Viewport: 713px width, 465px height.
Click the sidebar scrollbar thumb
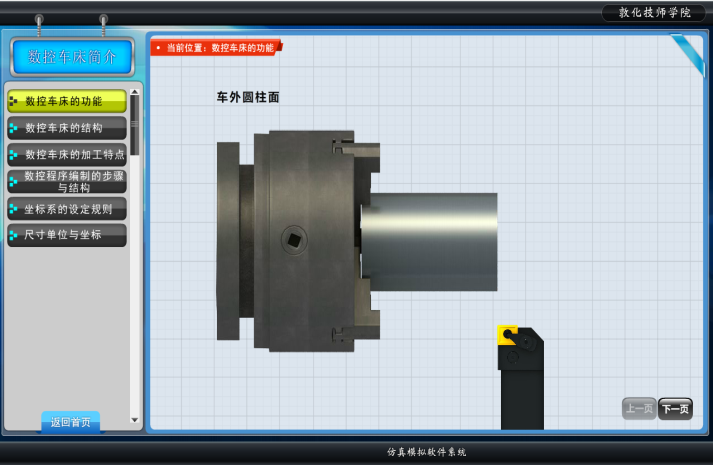coord(135,125)
